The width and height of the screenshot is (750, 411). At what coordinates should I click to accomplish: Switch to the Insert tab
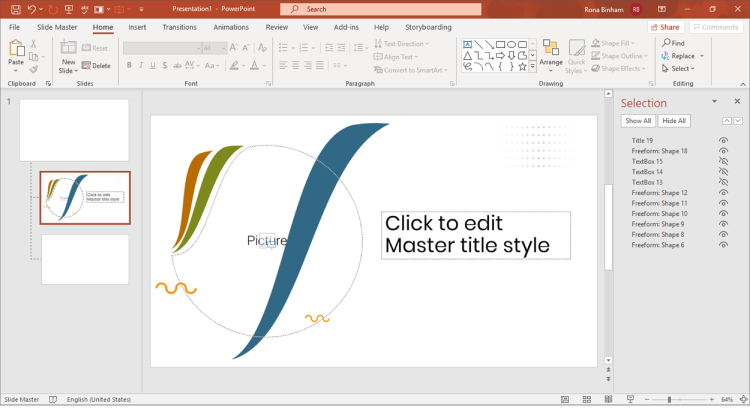[137, 27]
